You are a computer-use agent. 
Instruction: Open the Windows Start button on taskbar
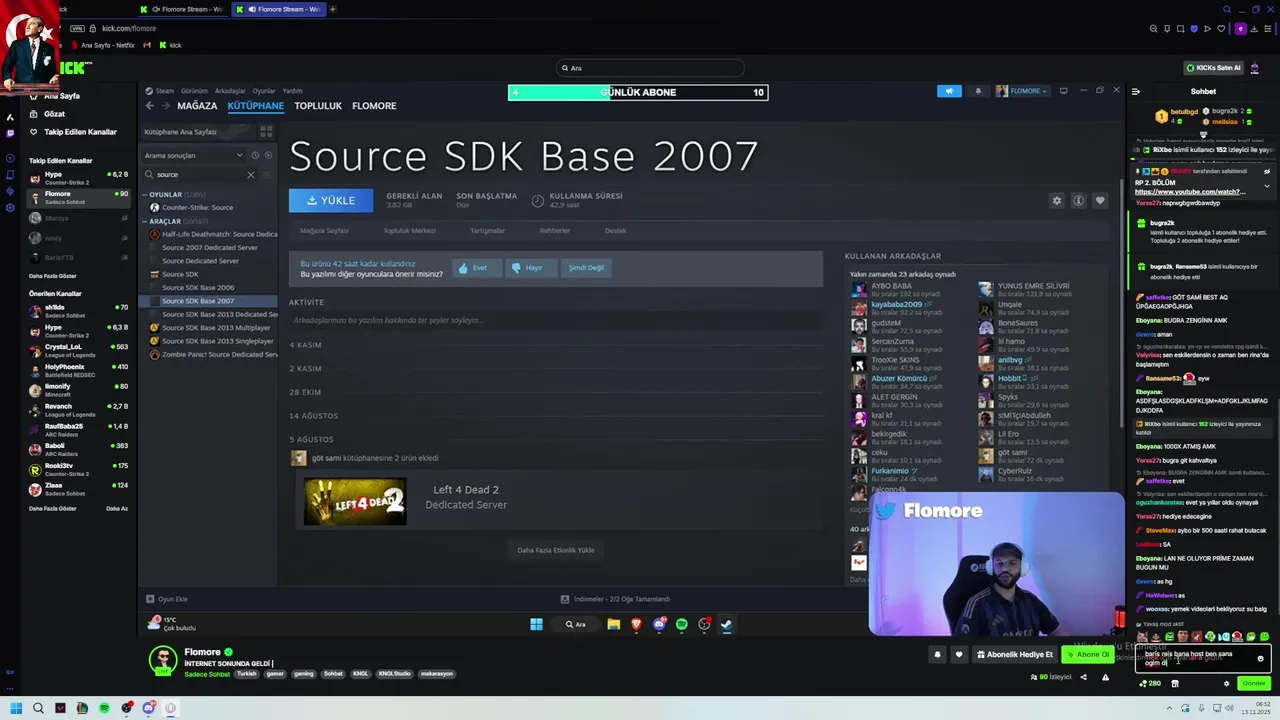point(16,708)
